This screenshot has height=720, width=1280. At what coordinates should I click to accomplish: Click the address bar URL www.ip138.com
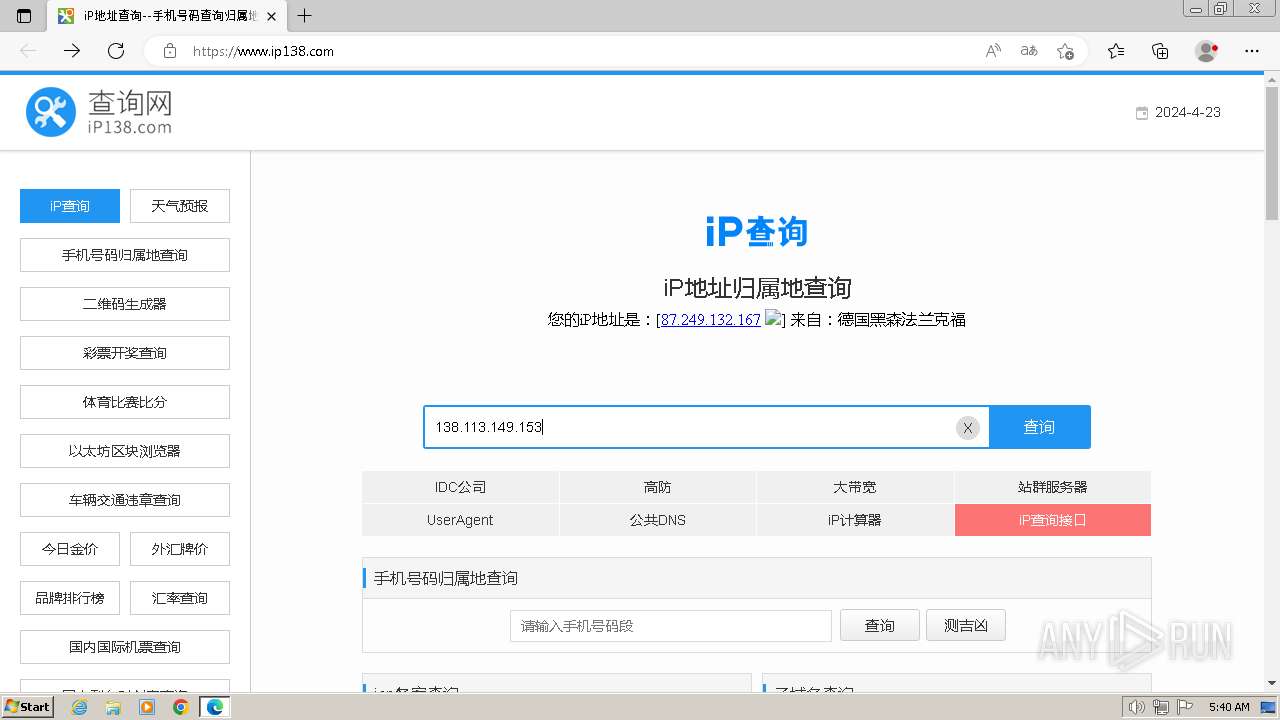pyautogui.click(x=263, y=51)
